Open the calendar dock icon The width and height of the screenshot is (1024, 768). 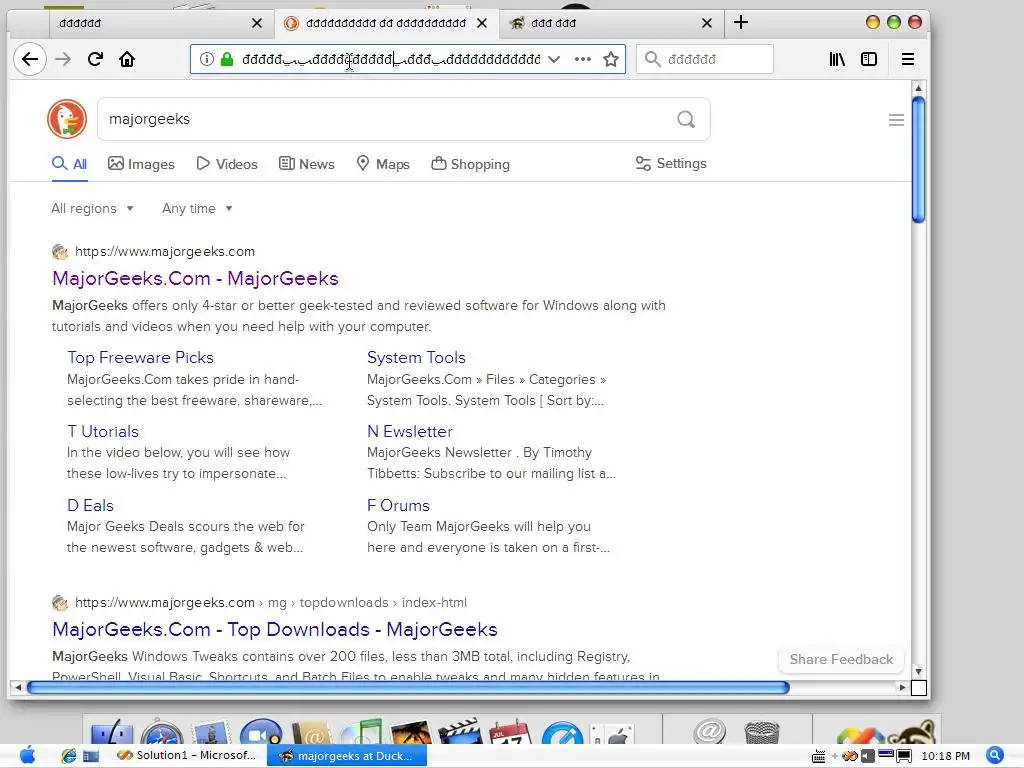(510, 731)
